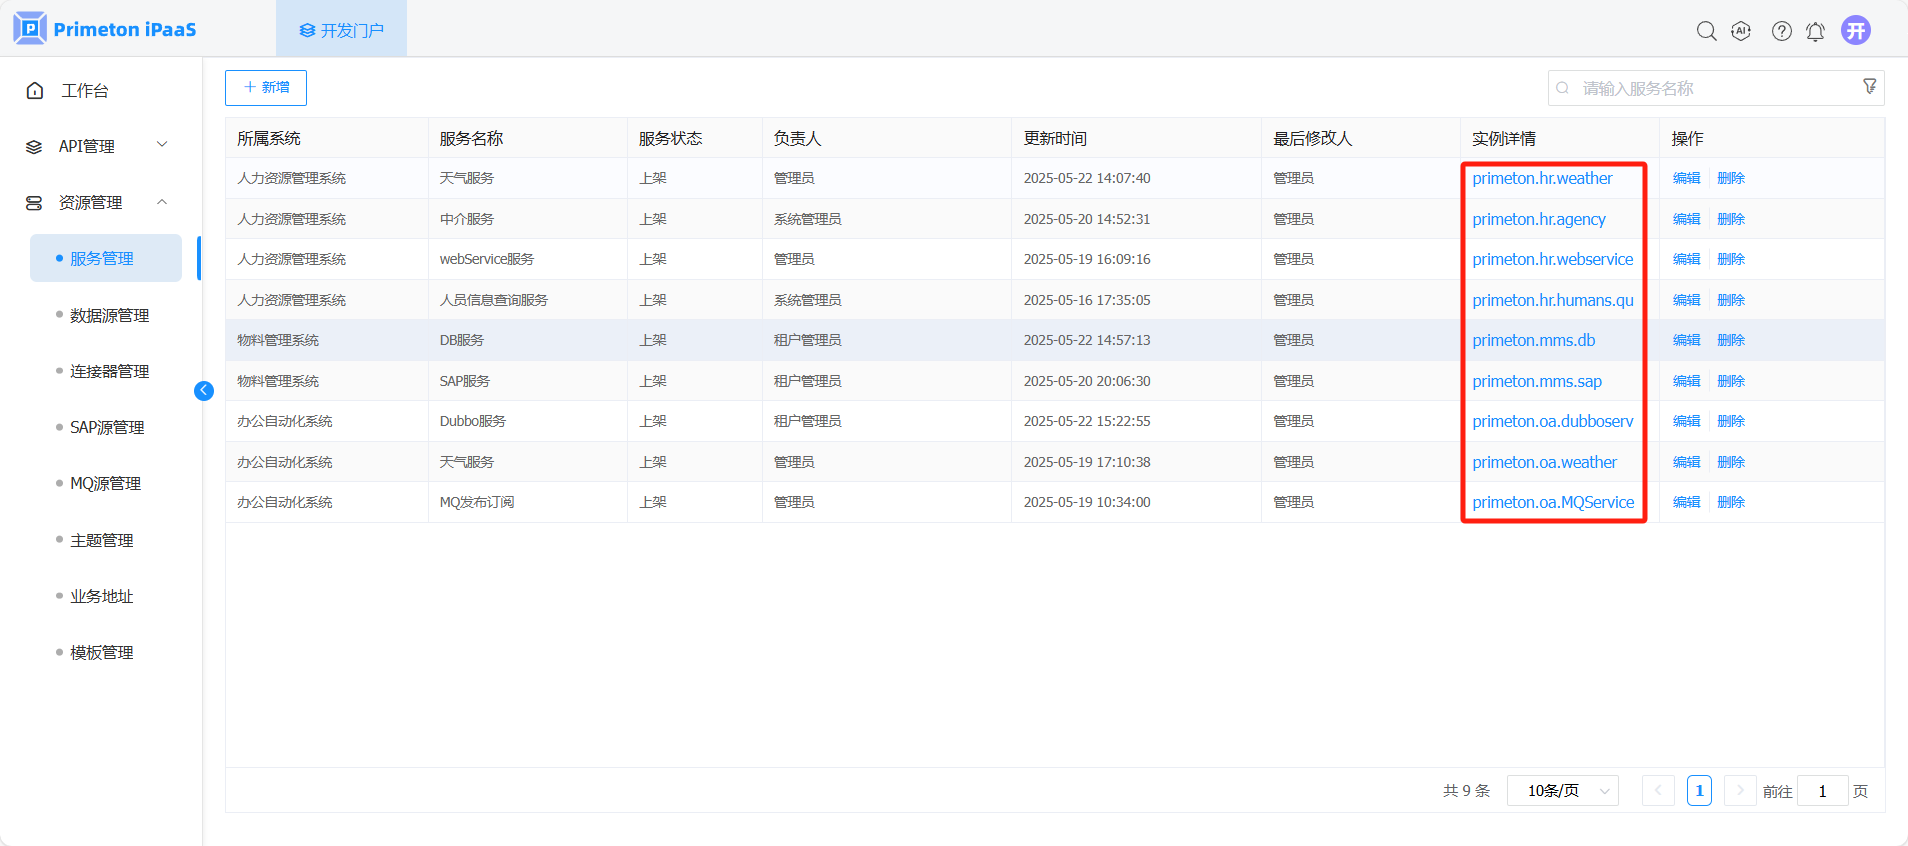Collapse the 资源管理 menu

(x=97, y=202)
